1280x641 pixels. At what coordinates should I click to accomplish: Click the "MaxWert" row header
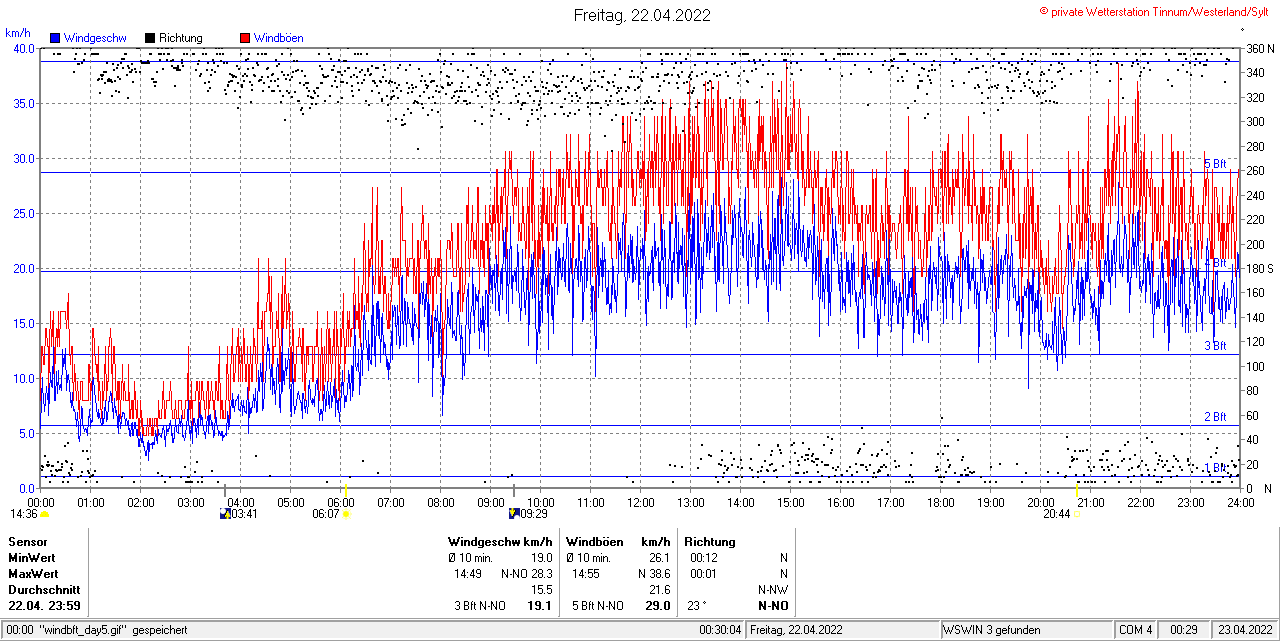33,574
